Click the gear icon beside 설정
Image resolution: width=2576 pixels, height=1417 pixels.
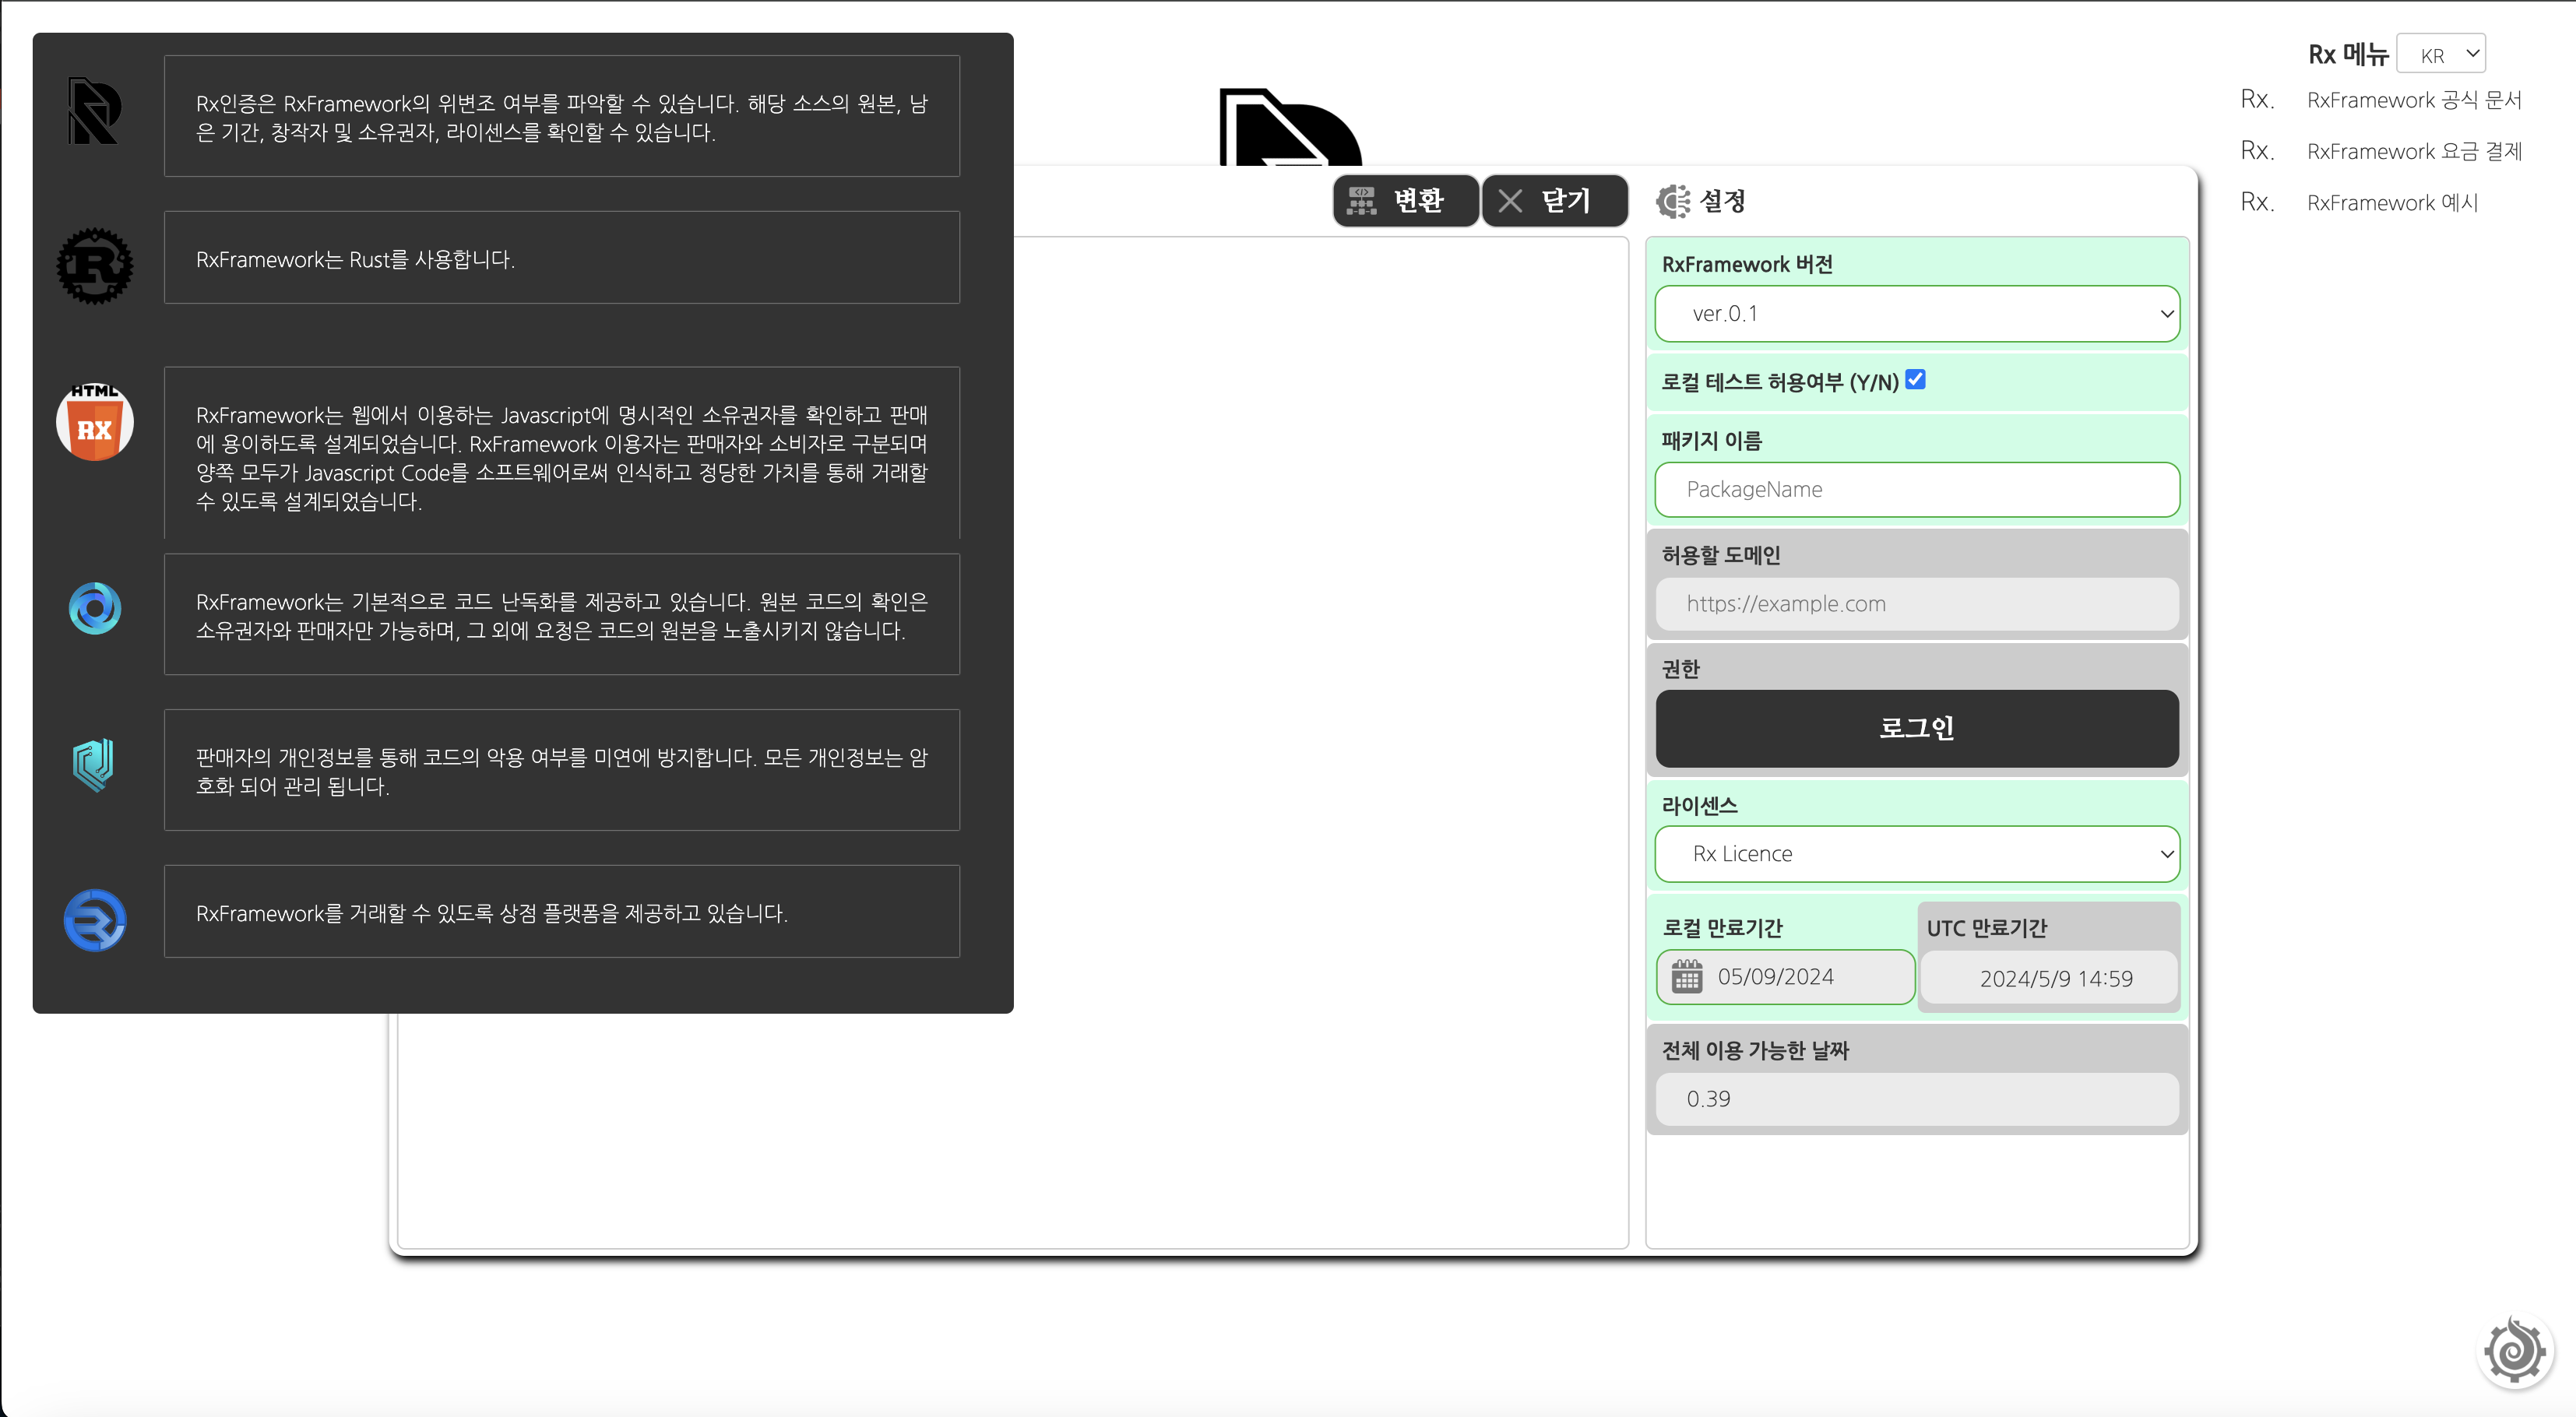point(1674,201)
